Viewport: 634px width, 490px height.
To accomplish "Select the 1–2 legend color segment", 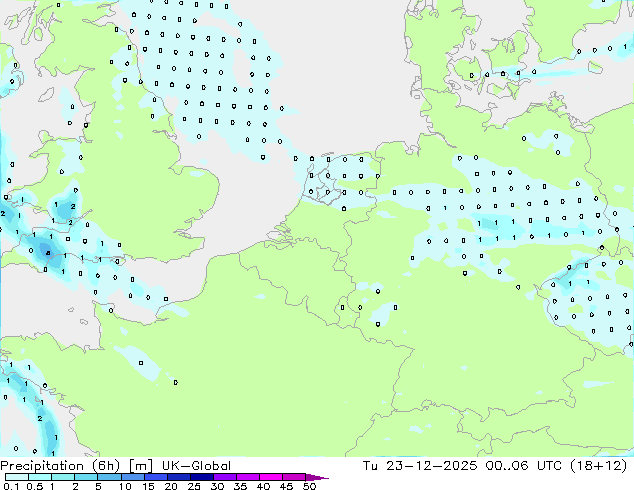I will tap(63, 477).
